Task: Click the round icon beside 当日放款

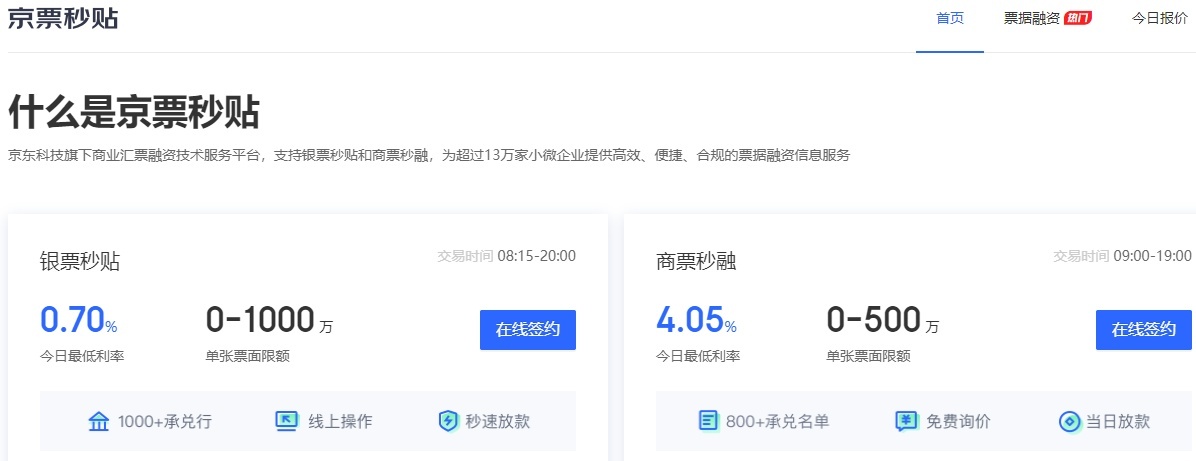Action: click(x=1069, y=421)
